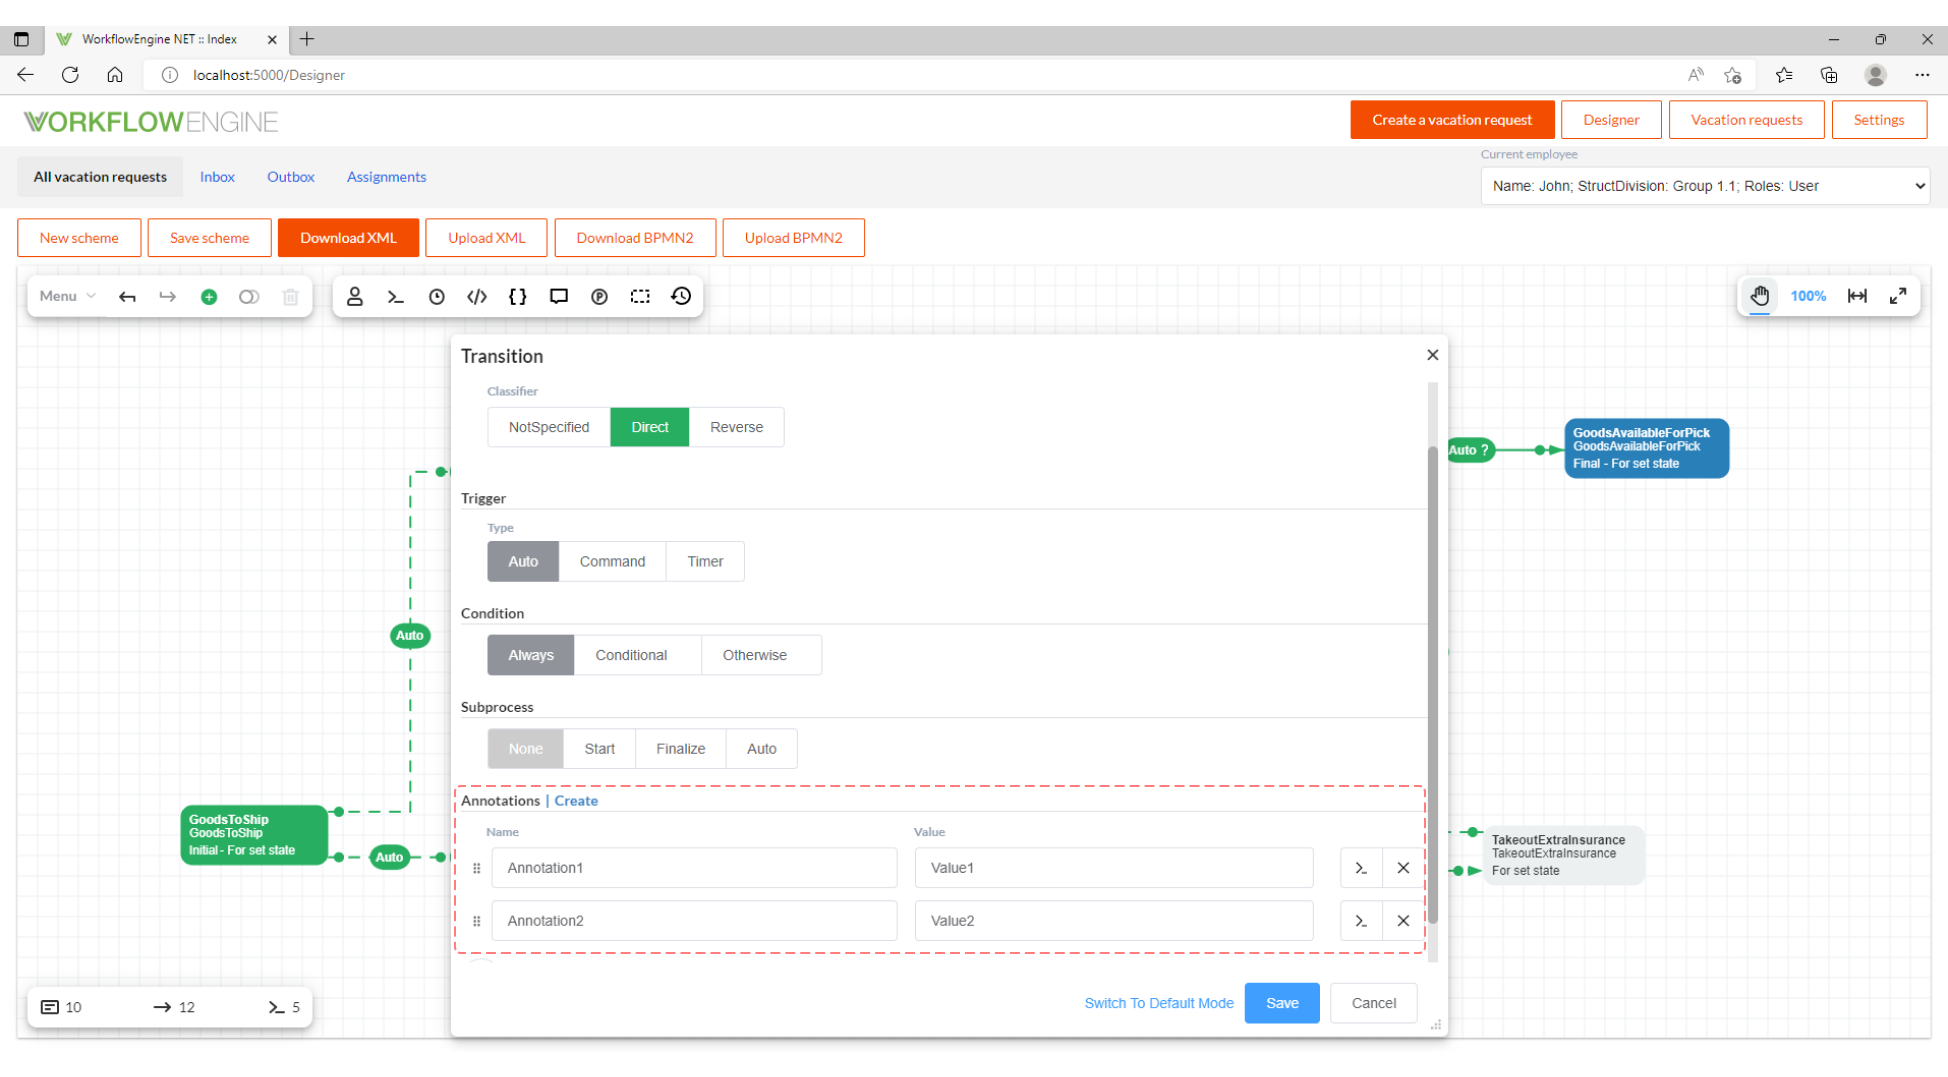
Task: Save the transition settings
Action: click(x=1282, y=1003)
